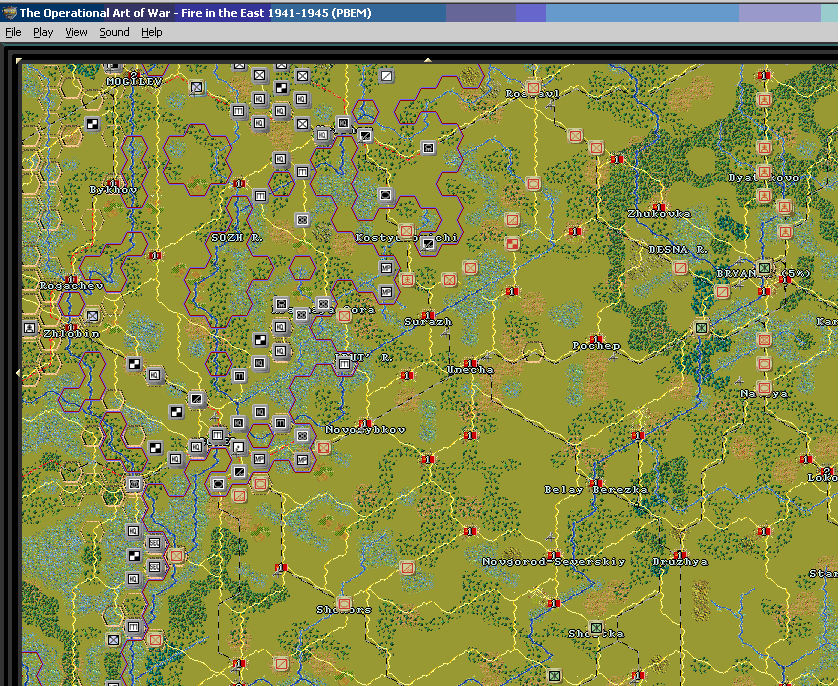
Task: Open the Help menu
Action: click(152, 32)
